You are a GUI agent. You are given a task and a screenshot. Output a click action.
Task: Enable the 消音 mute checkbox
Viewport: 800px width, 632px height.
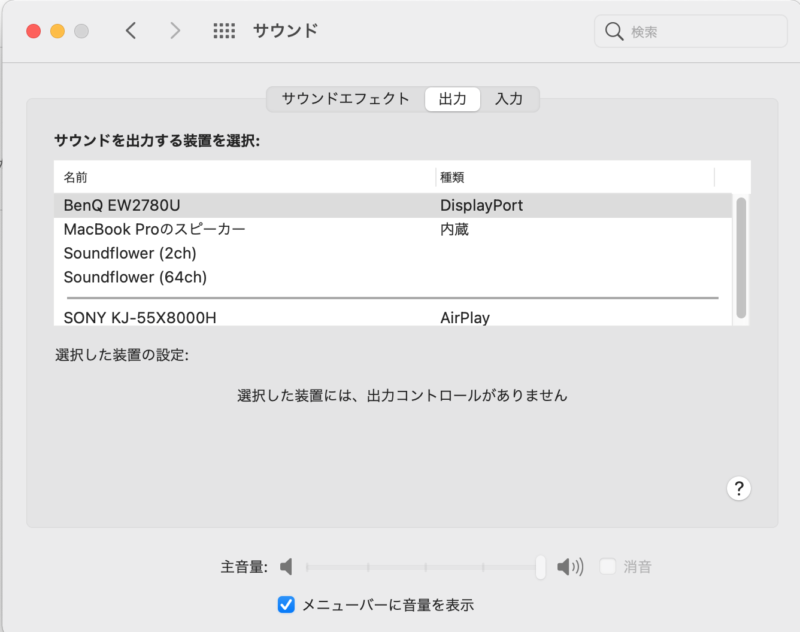[607, 566]
